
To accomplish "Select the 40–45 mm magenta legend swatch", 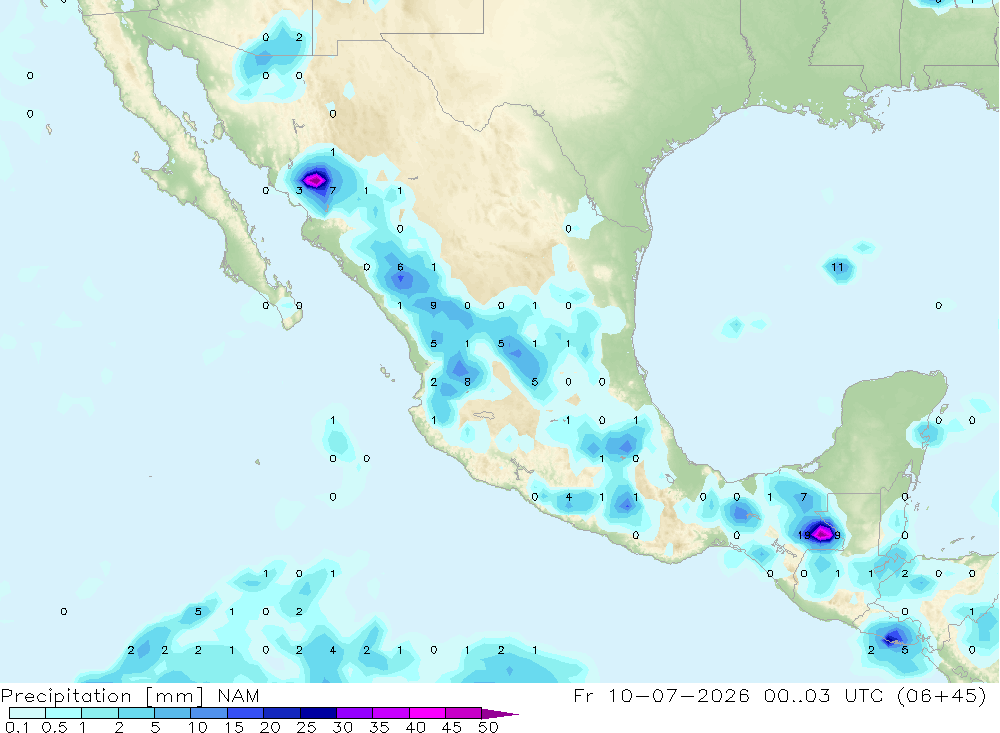I will [x=427, y=713].
